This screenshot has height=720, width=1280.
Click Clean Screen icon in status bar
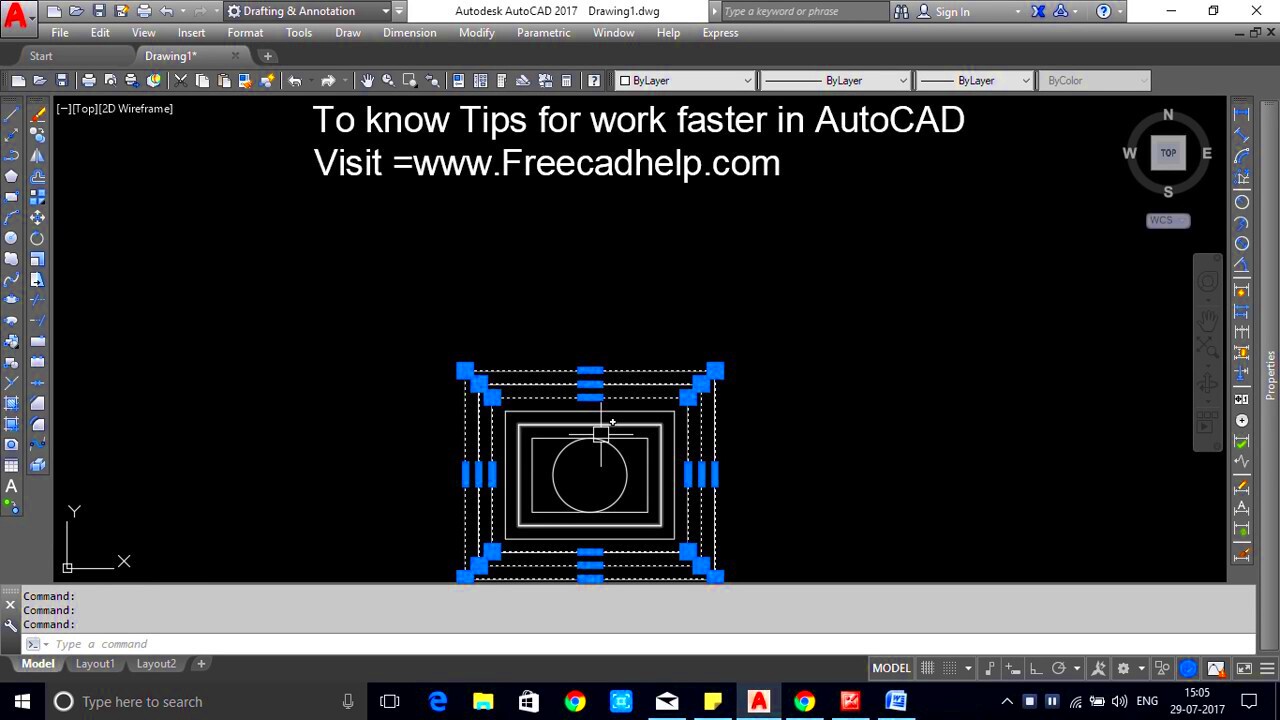pyautogui.click(x=1244, y=668)
